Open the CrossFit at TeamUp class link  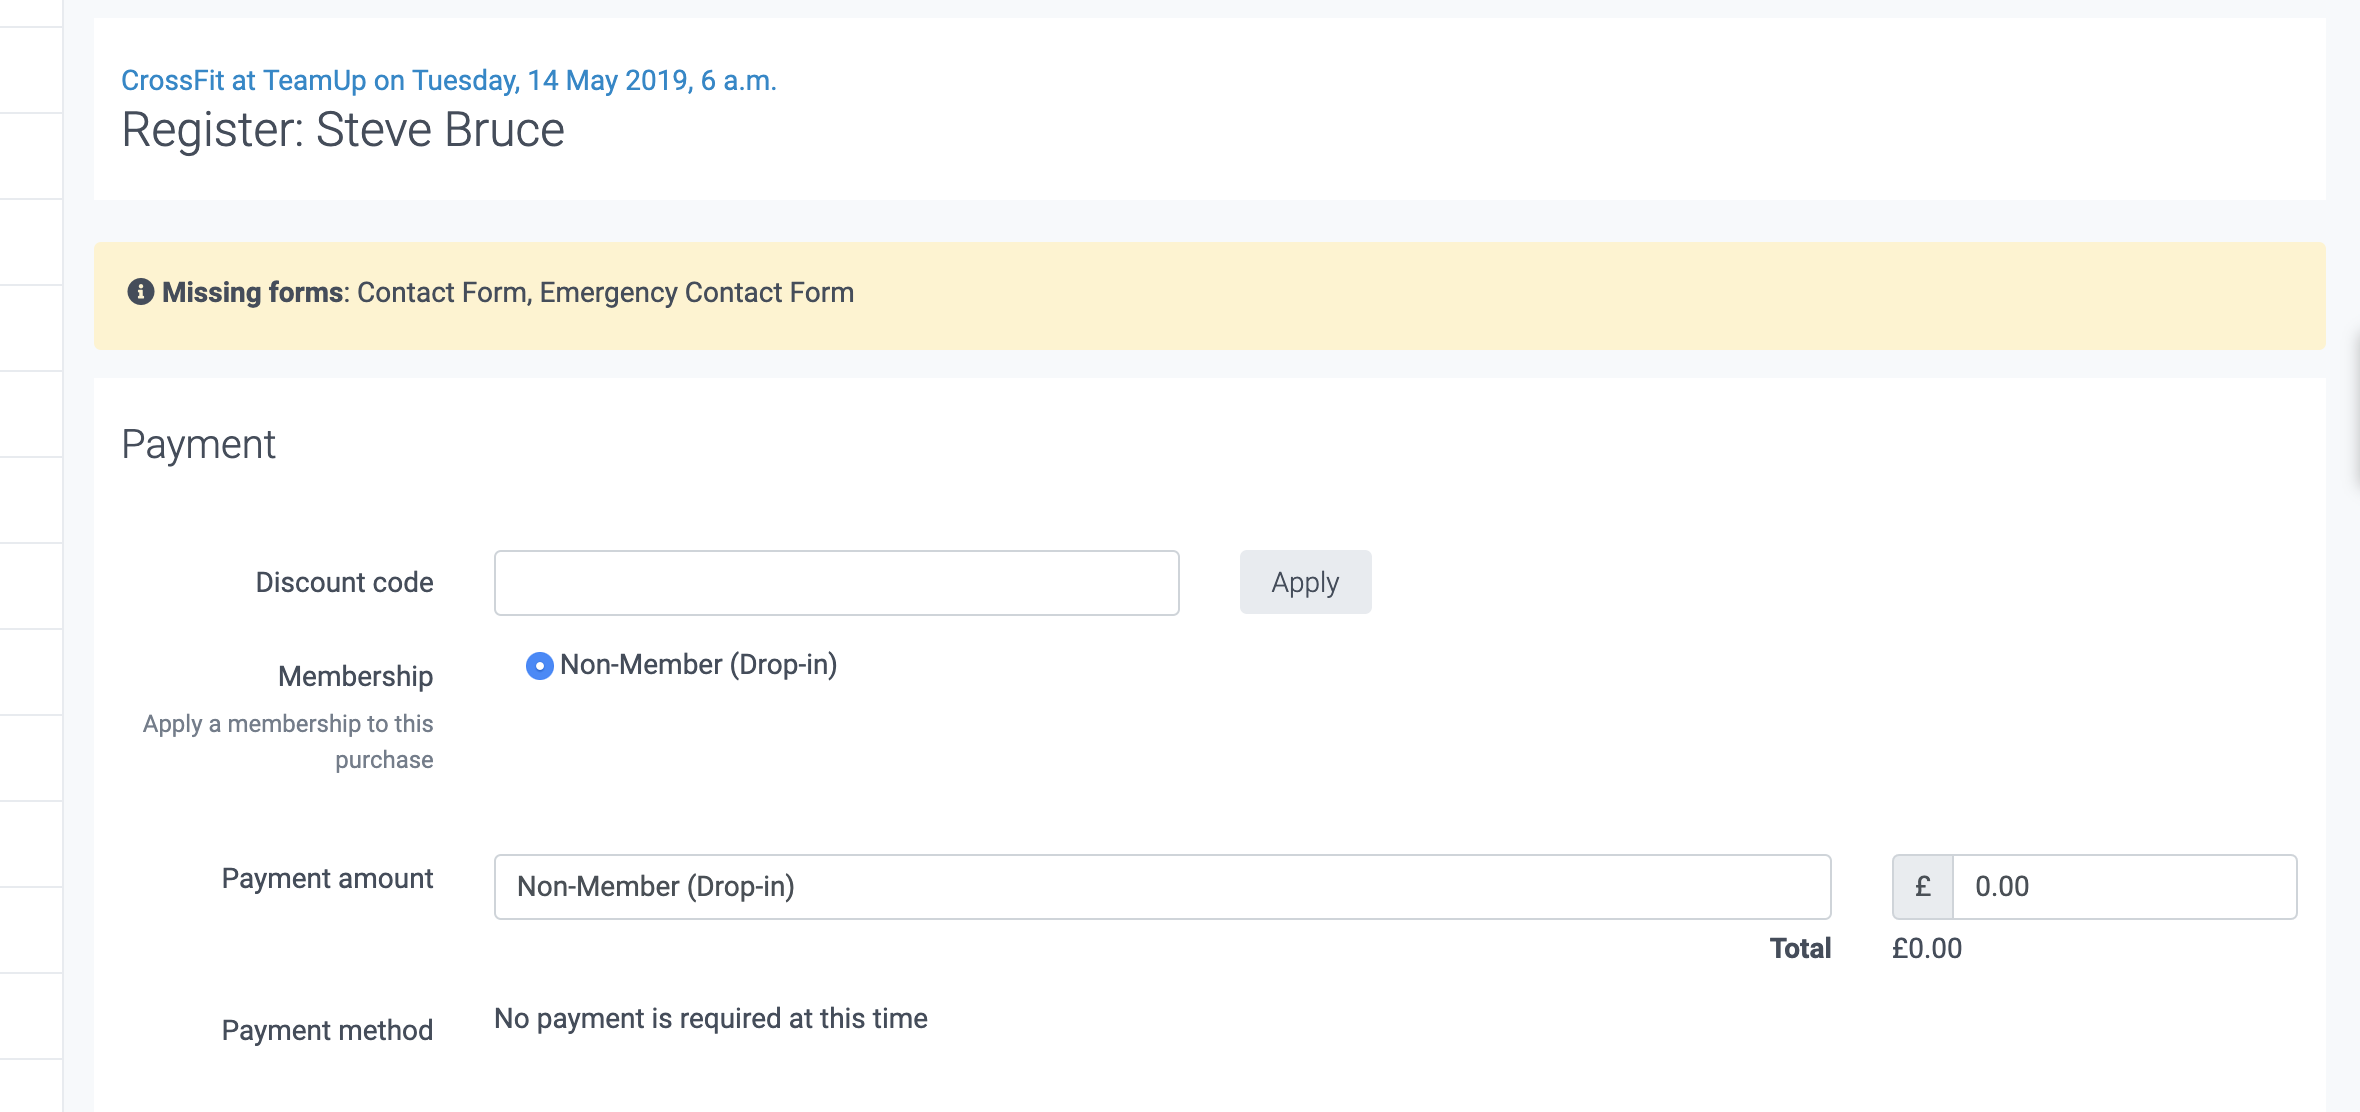coord(448,80)
